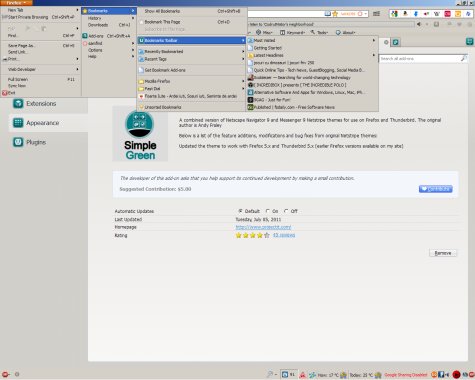Image resolution: width=475 pixels, height=380 pixels.
Task: Click the Facebook icon in status bar
Action: point(441,375)
